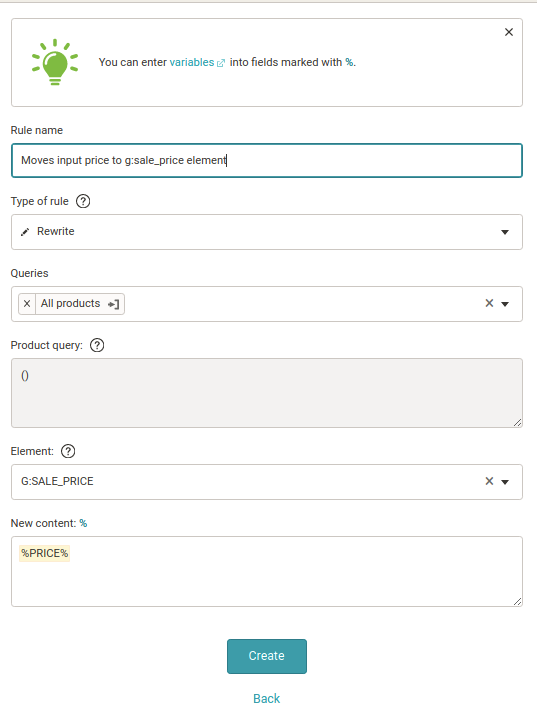Clear all selected queries
The width and height of the screenshot is (537, 720).
489,303
